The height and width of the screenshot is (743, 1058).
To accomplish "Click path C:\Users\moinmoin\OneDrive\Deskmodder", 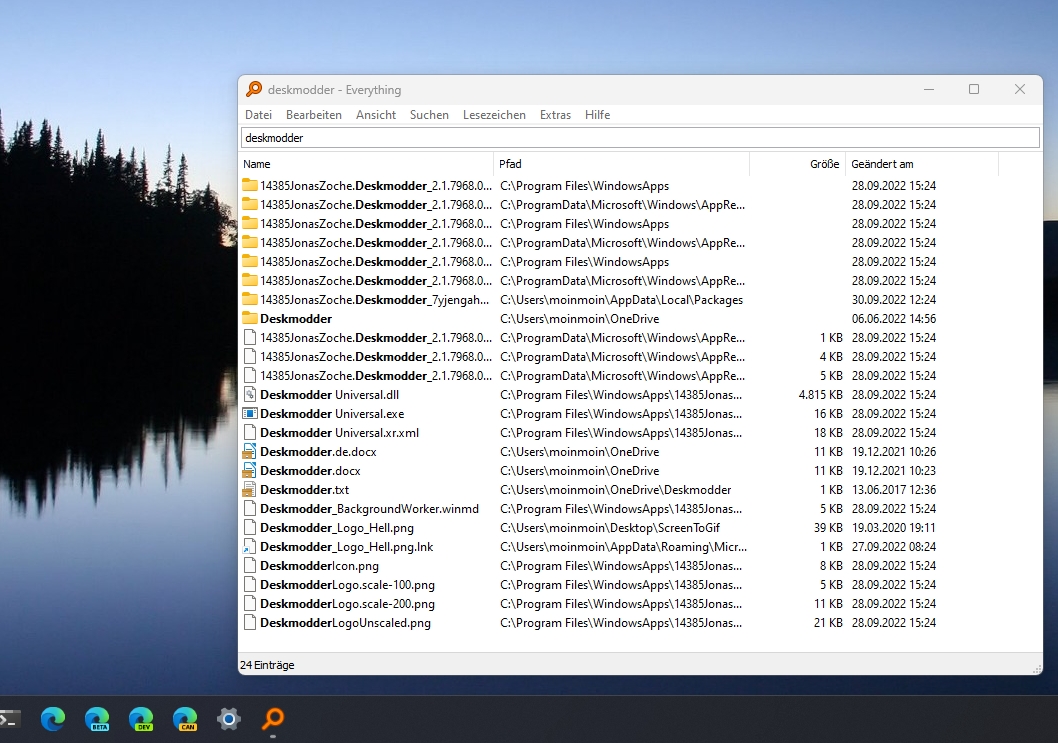I will (x=615, y=490).
